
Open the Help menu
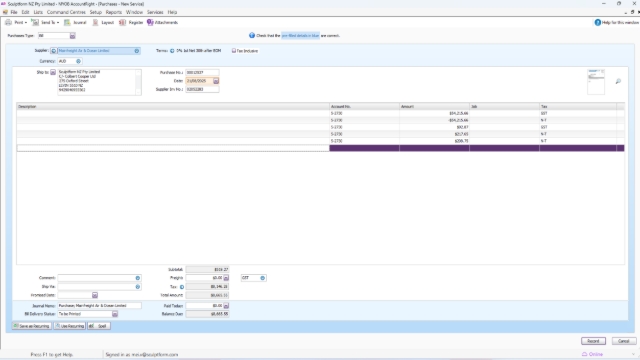(x=172, y=12)
